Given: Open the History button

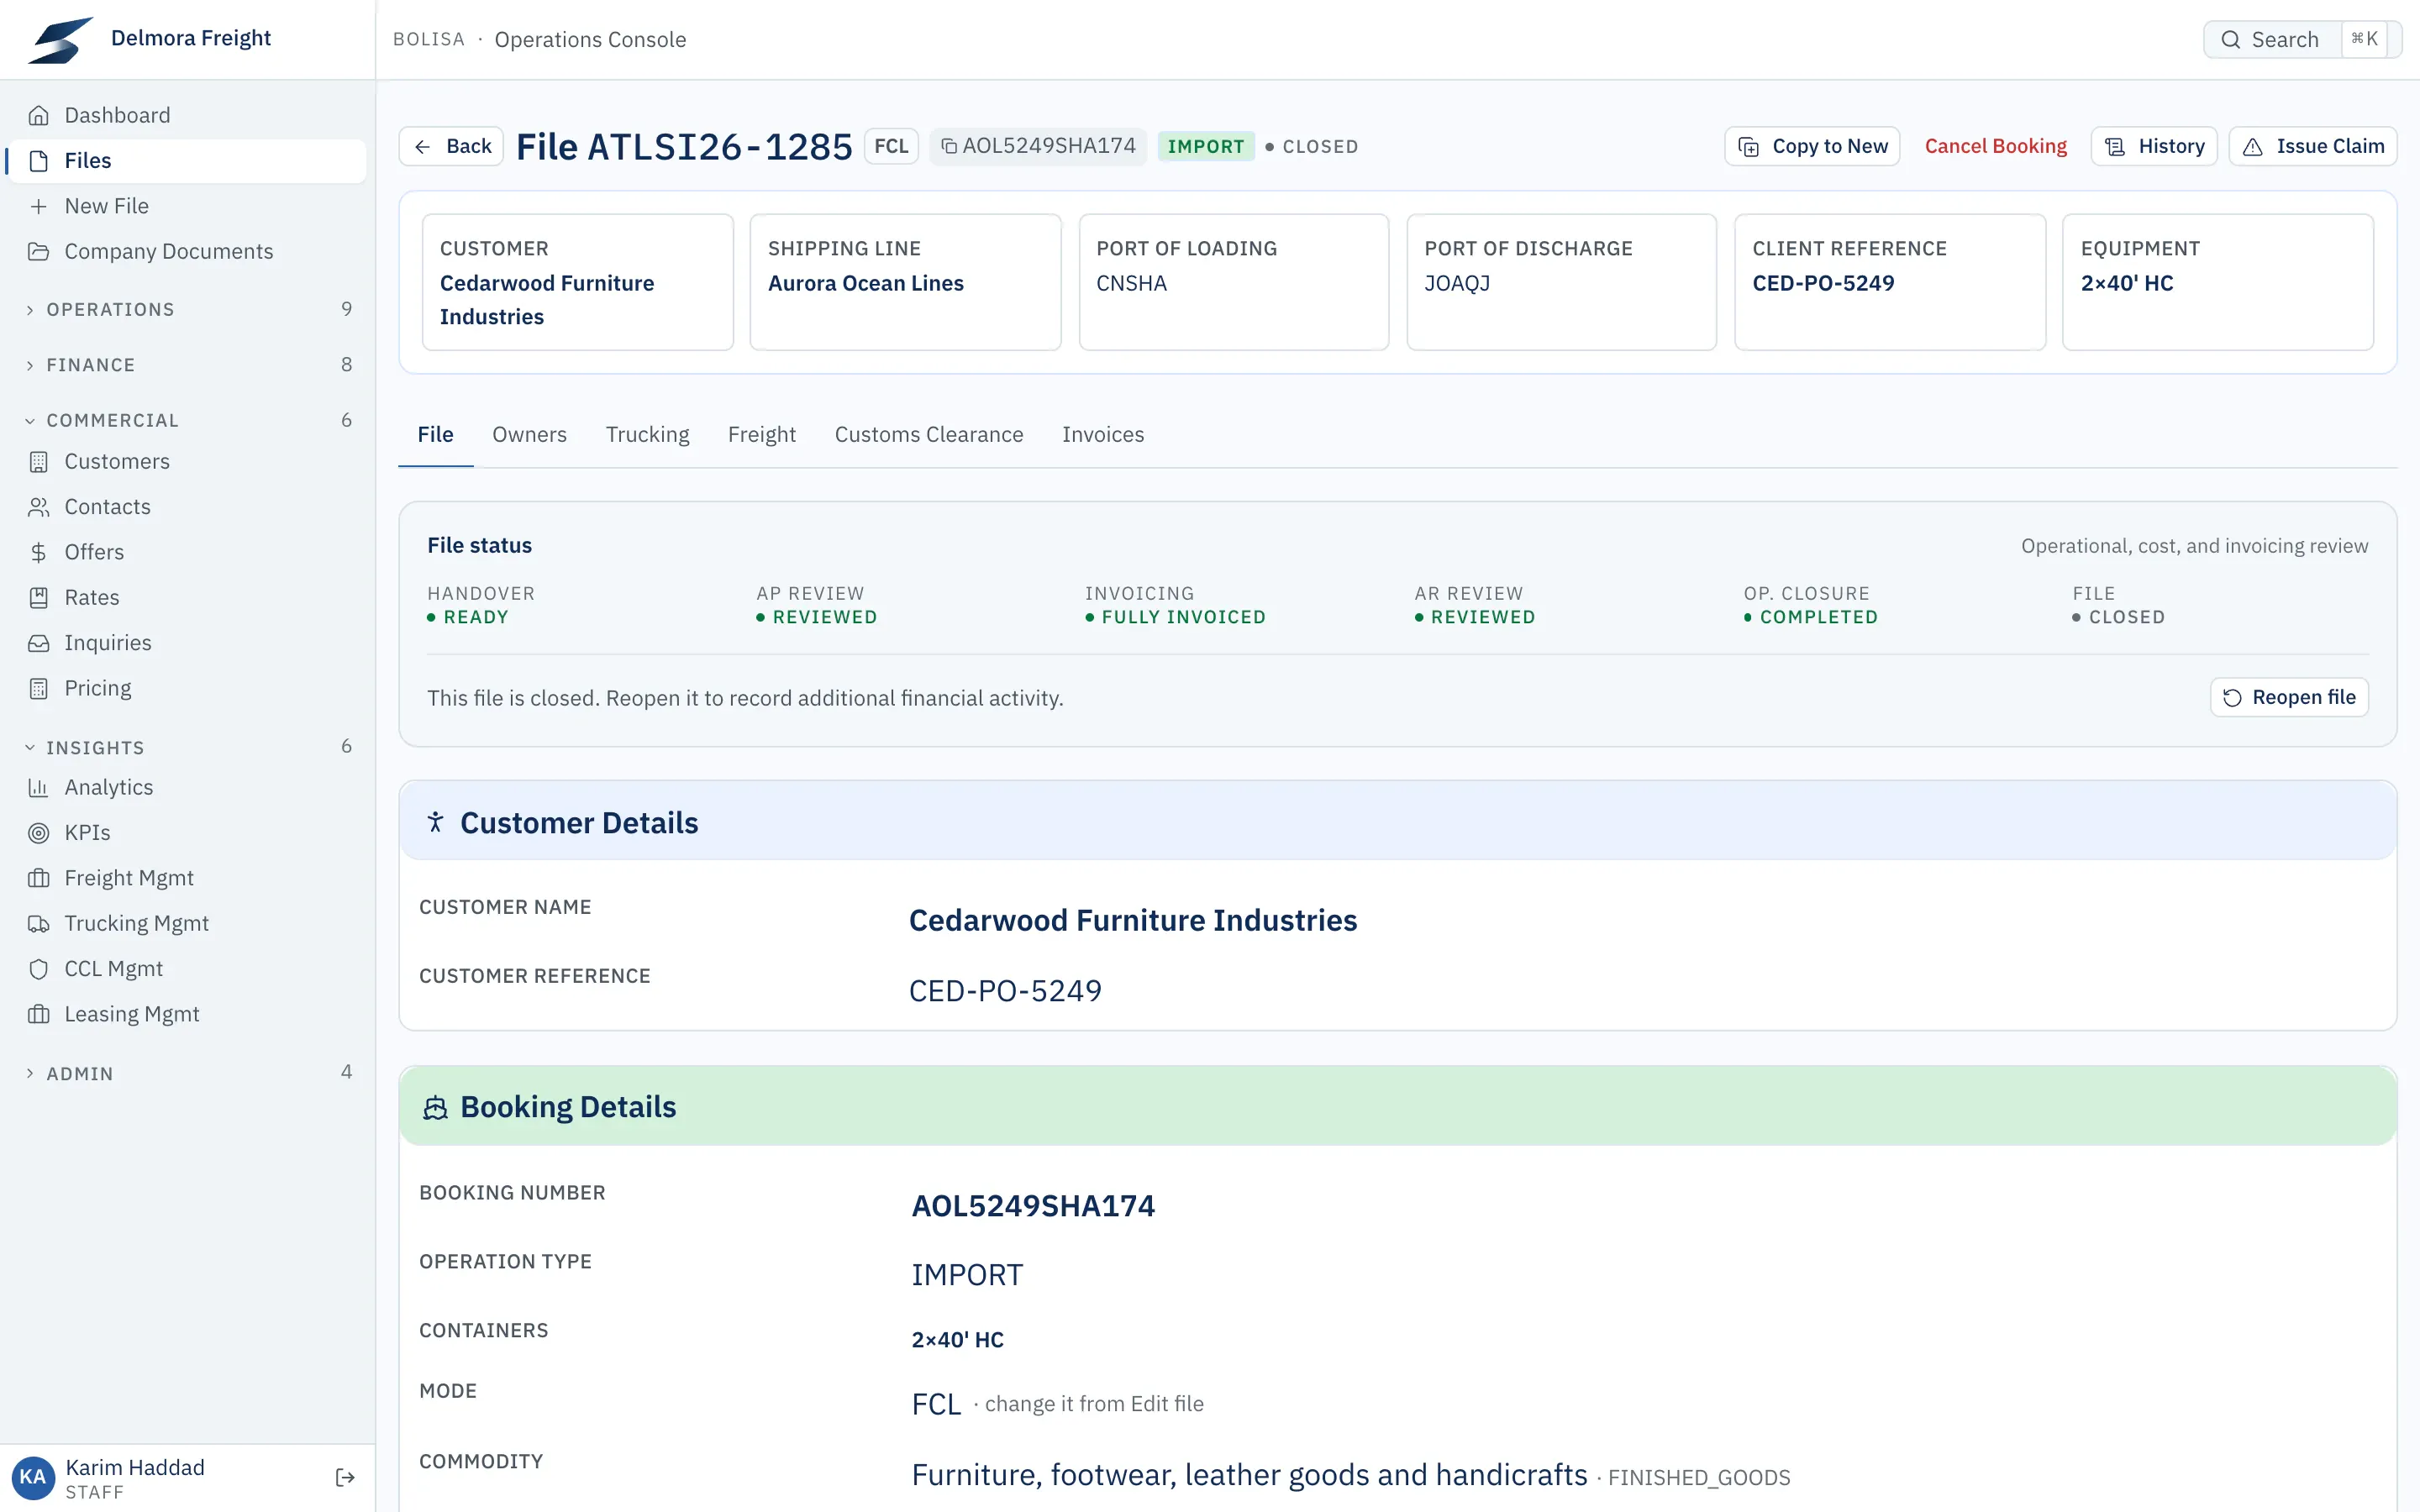Looking at the screenshot, I should (2154, 147).
